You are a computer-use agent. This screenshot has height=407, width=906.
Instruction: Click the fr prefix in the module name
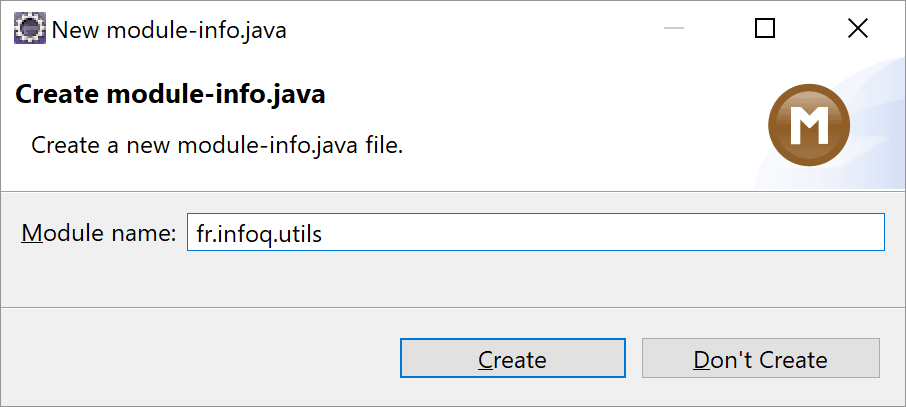(201, 232)
